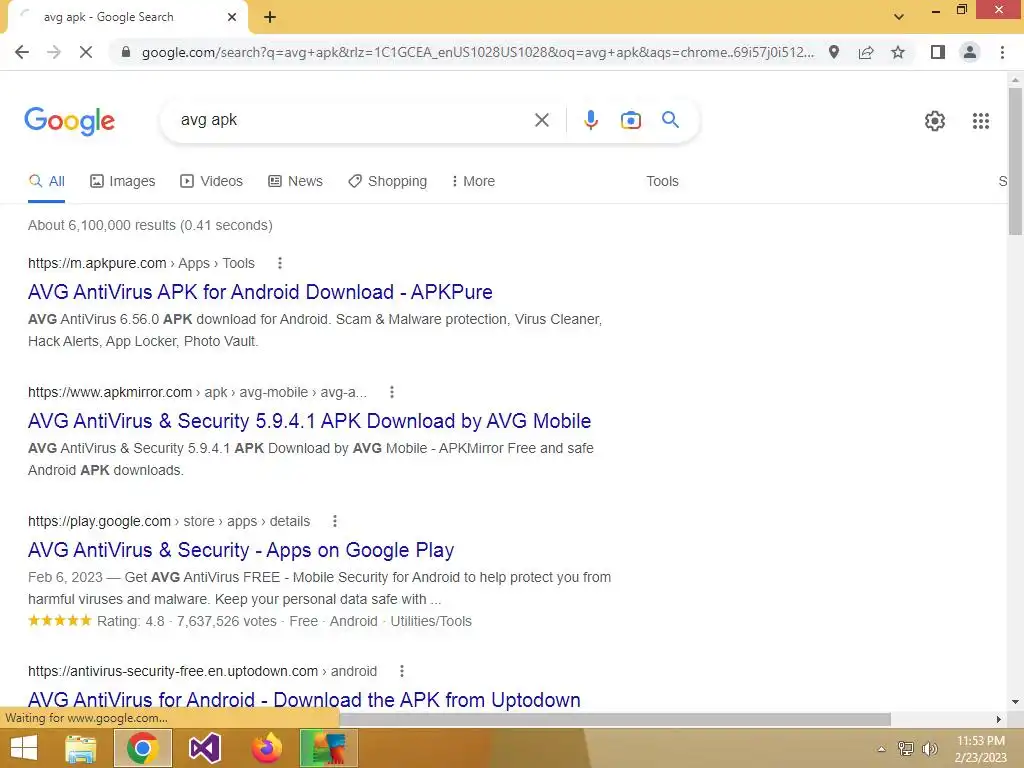Go to Google logo homepage
1024x768 pixels.
[x=69, y=121]
